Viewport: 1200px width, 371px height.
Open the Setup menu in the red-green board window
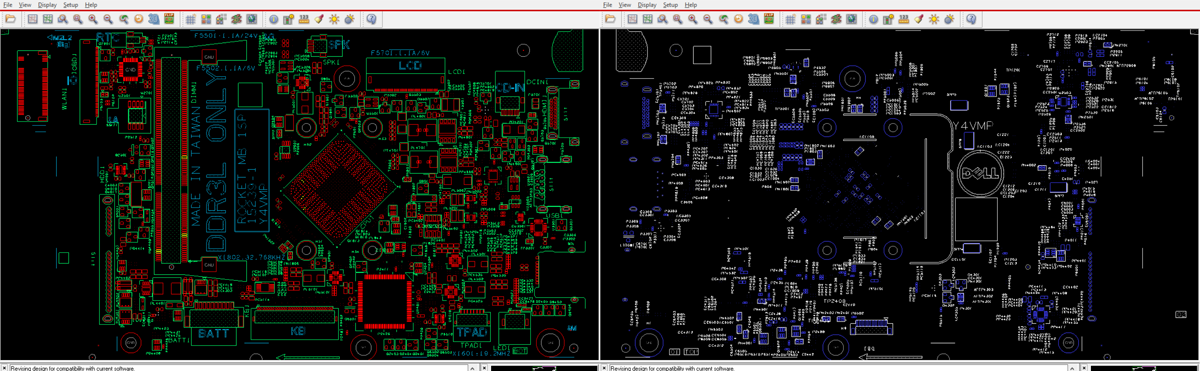point(70,5)
